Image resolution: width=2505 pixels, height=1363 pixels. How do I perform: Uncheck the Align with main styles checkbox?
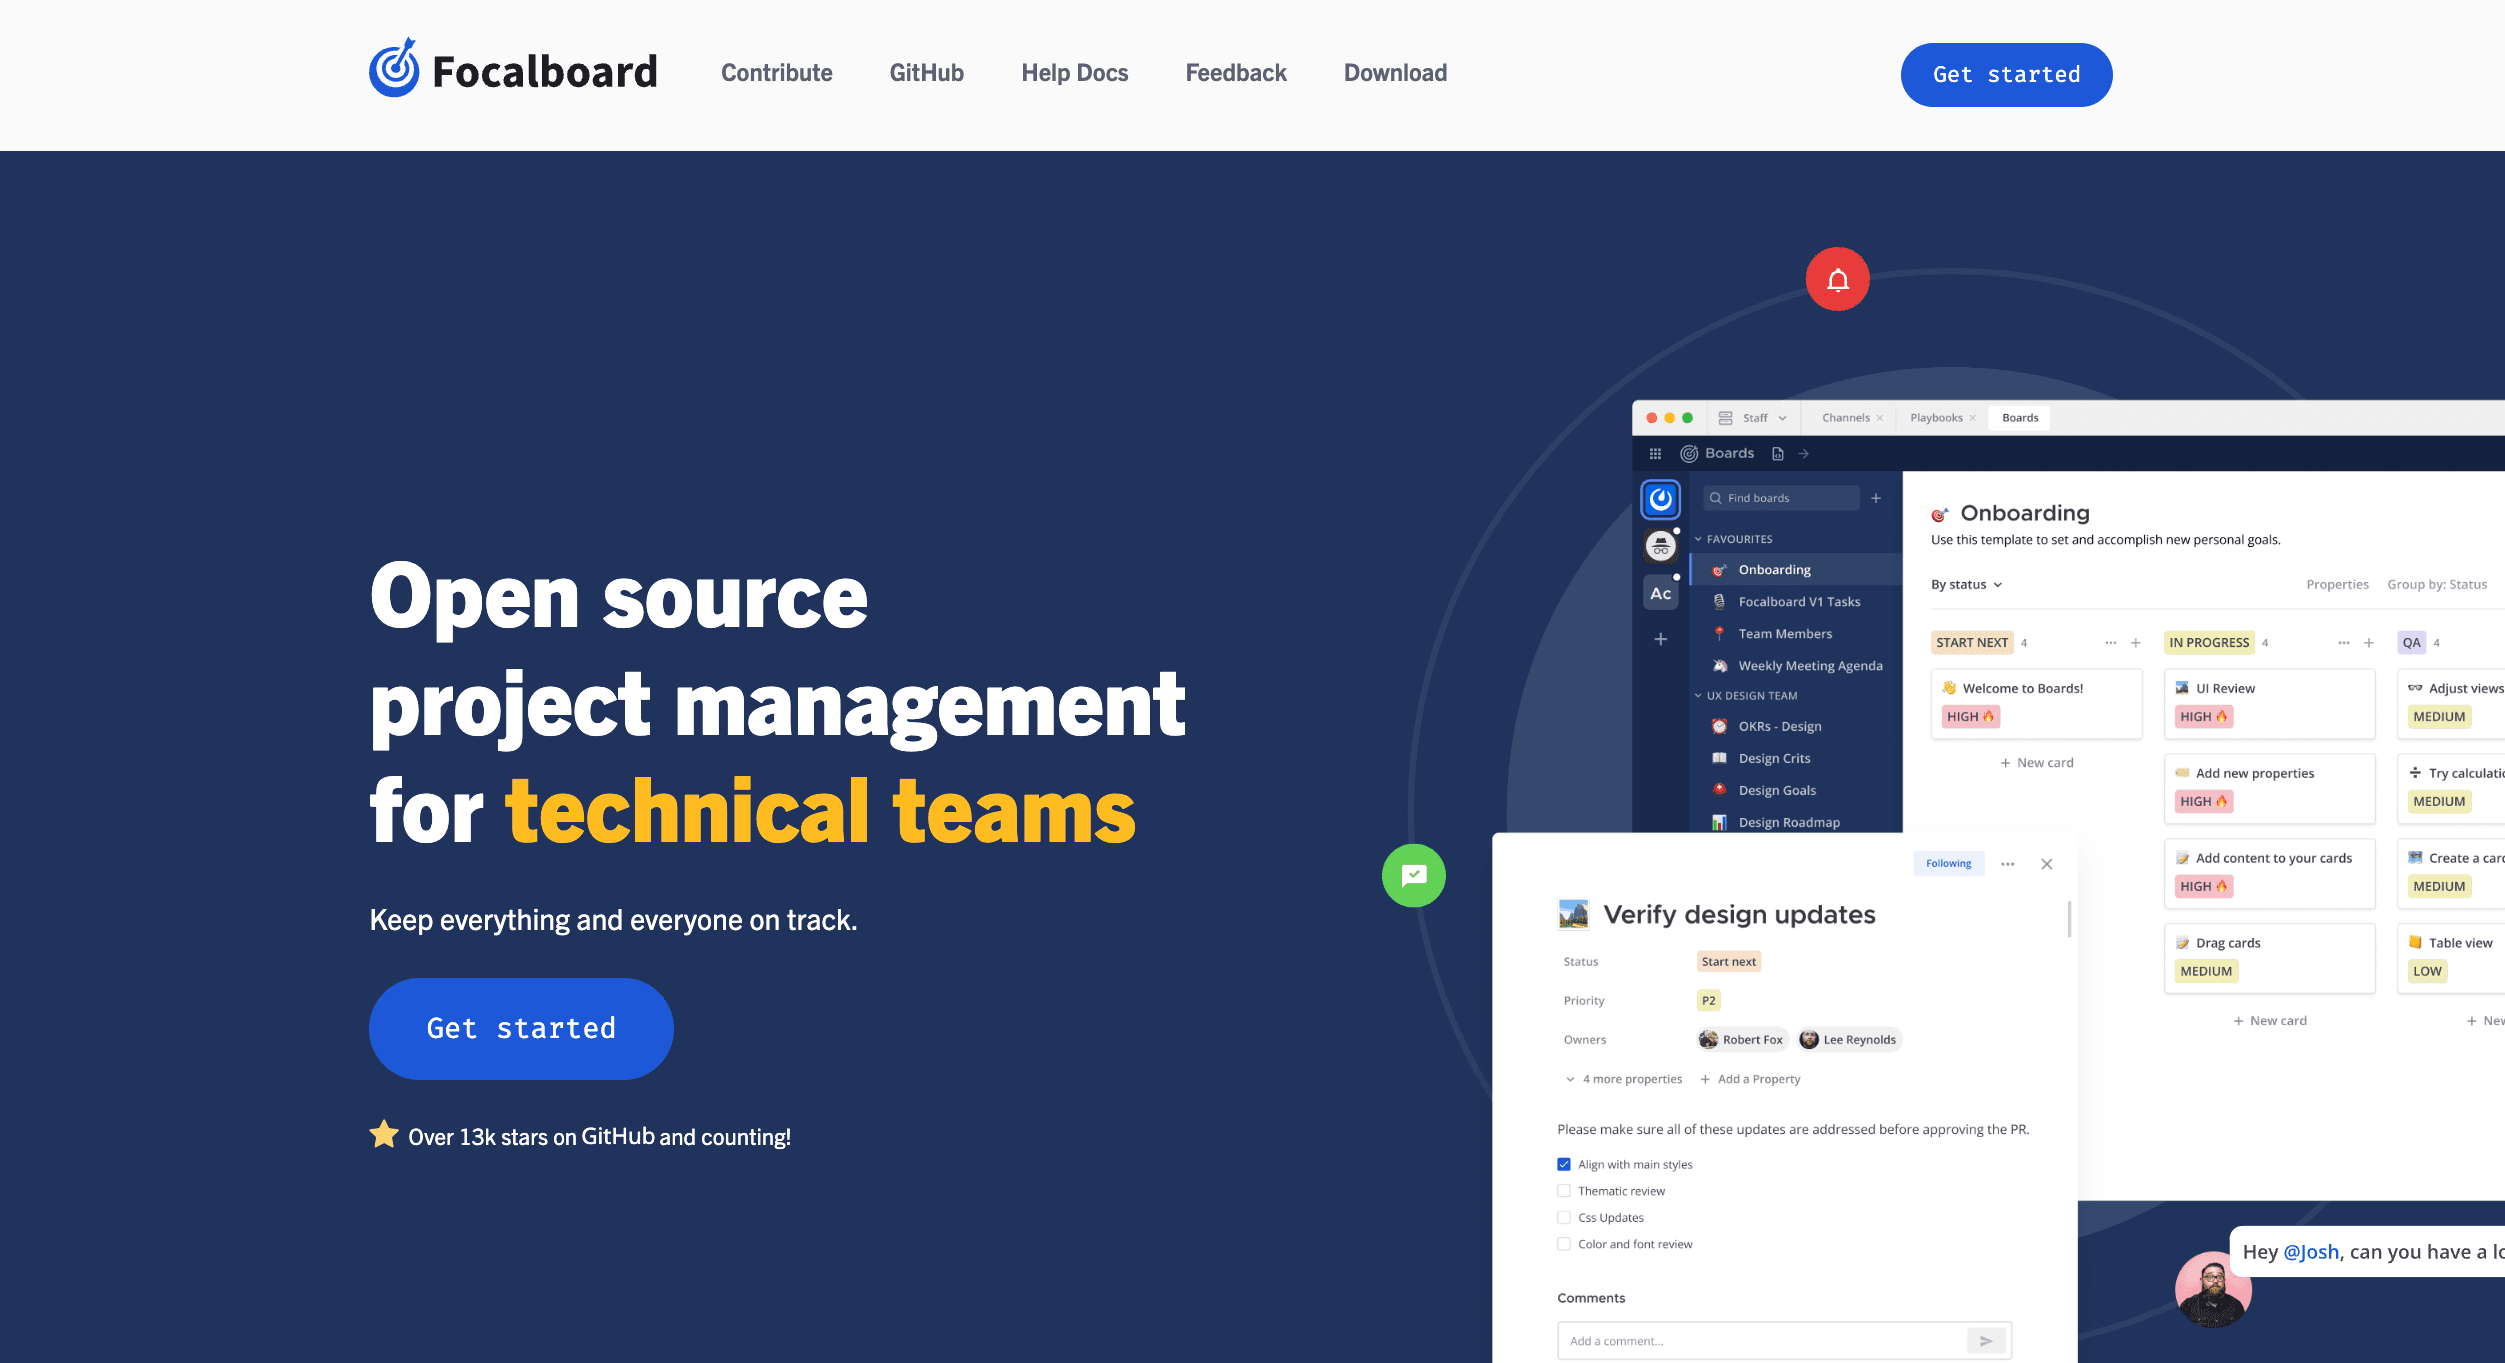[x=1564, y=1164]
